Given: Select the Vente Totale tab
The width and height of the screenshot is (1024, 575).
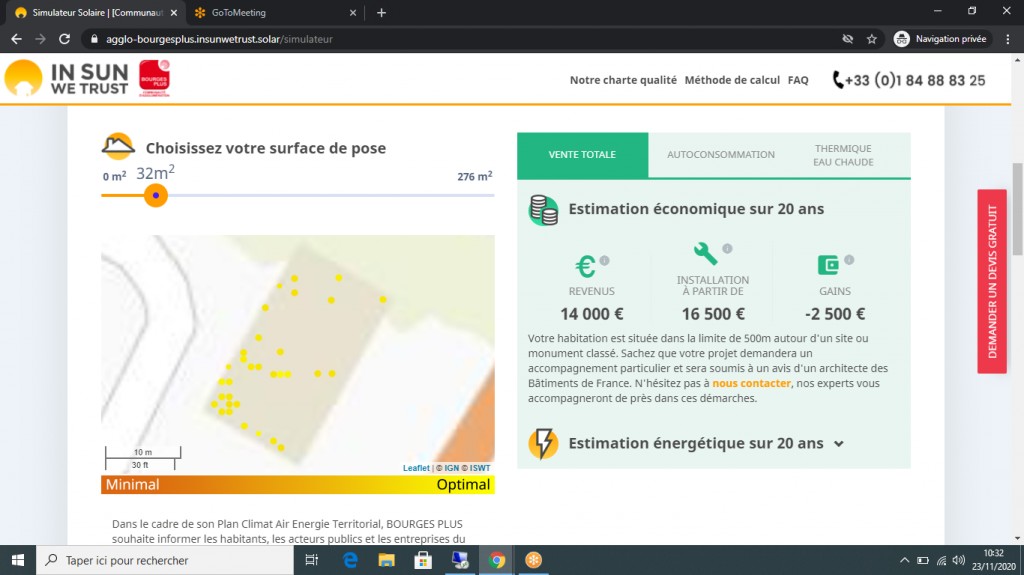Looking at the screenshot, I should coord(582,155).
